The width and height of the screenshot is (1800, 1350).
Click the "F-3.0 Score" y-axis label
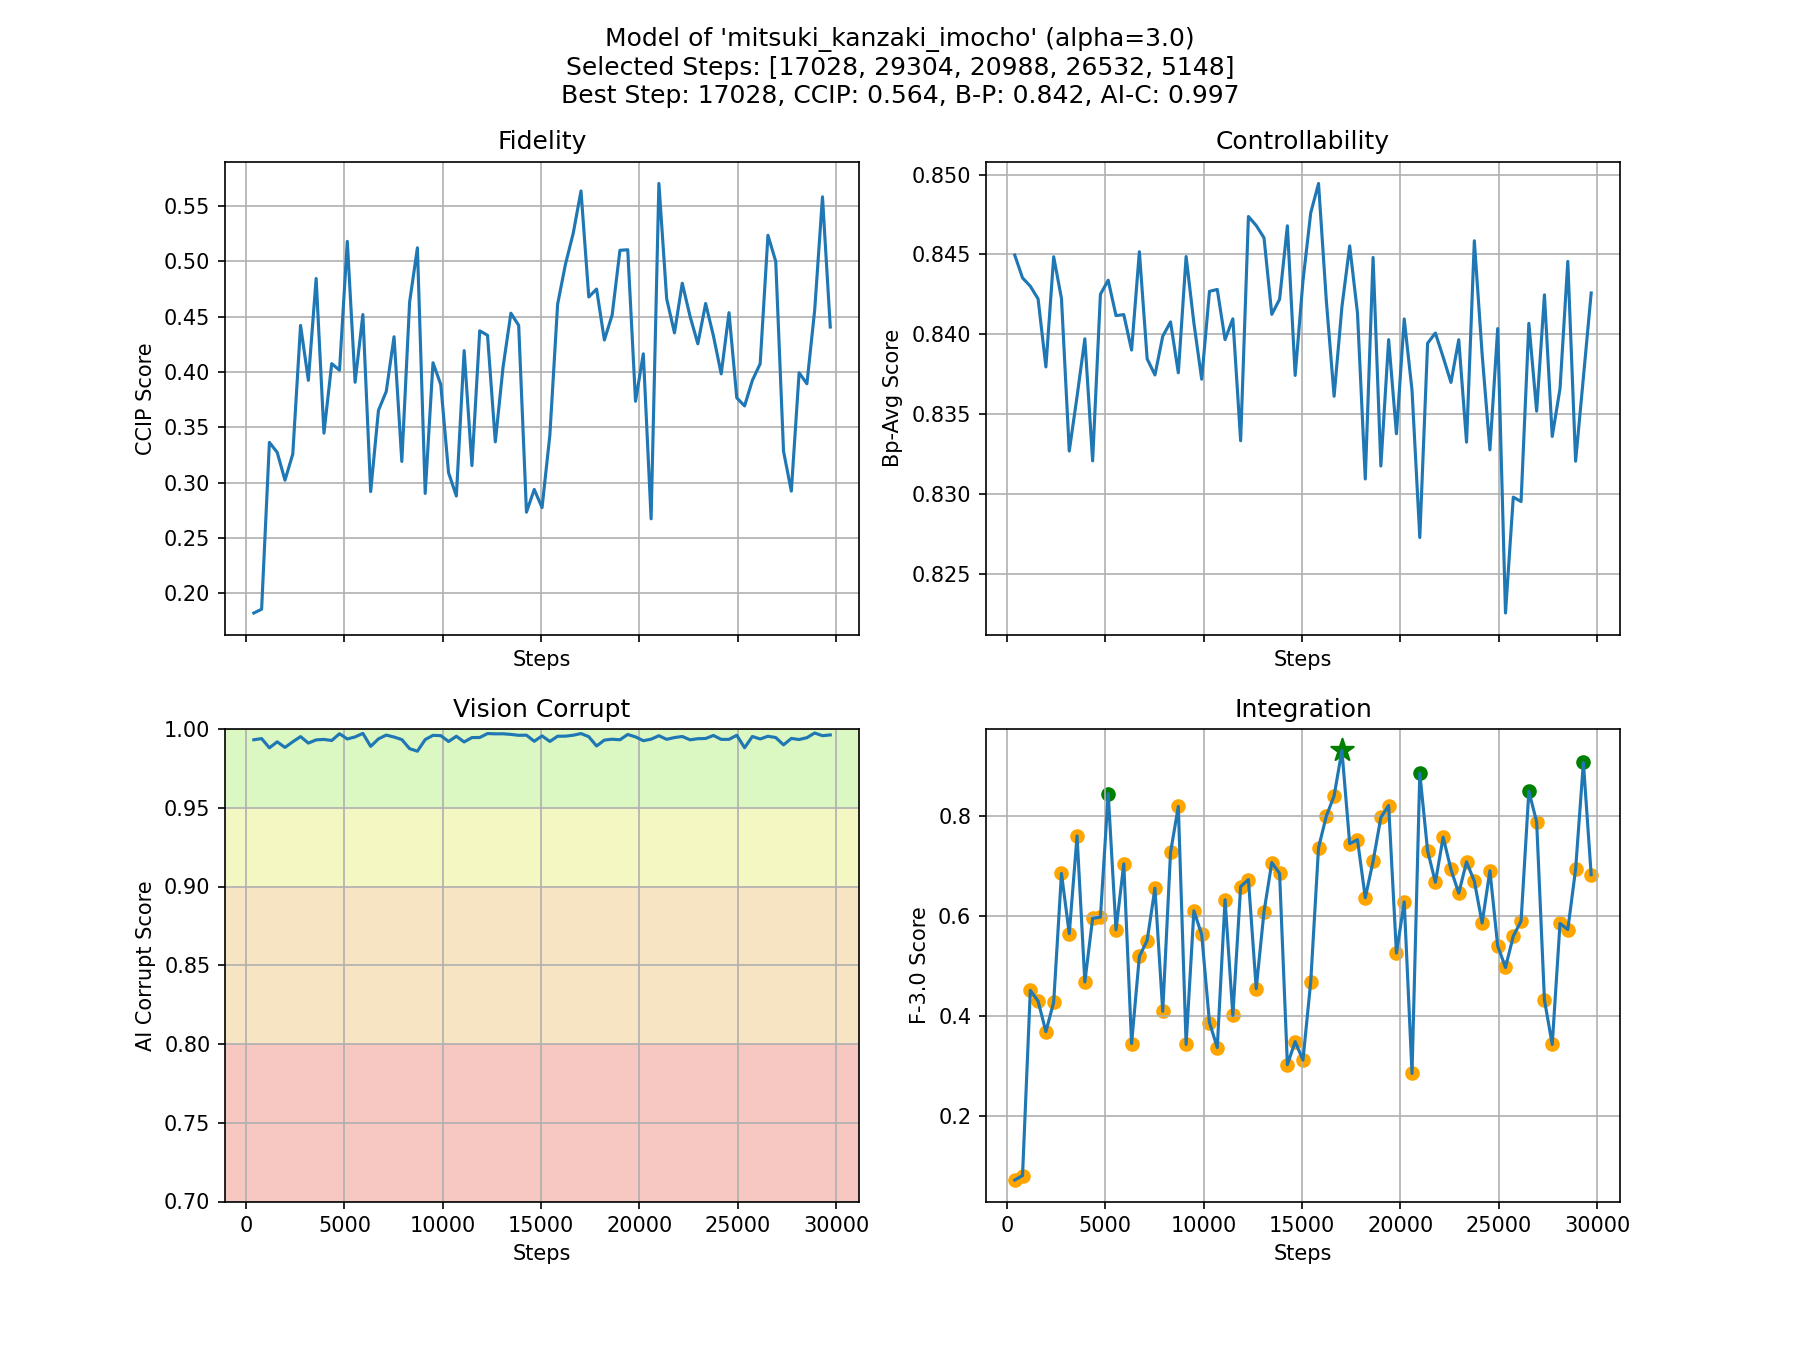pos(918,966)
